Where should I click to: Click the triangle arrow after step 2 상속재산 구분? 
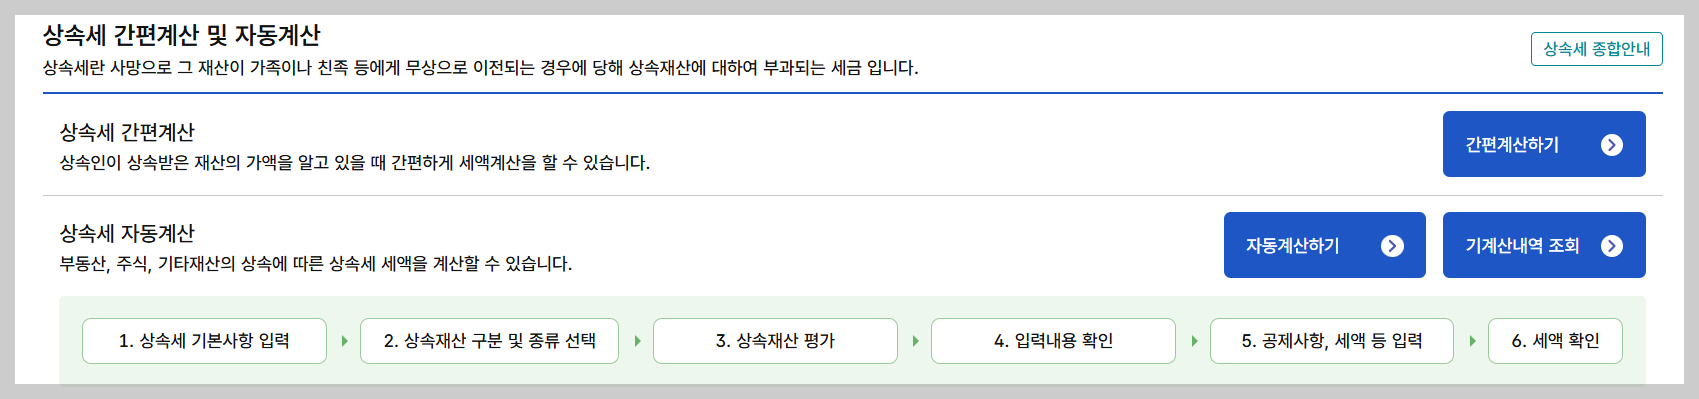(637, 341)
